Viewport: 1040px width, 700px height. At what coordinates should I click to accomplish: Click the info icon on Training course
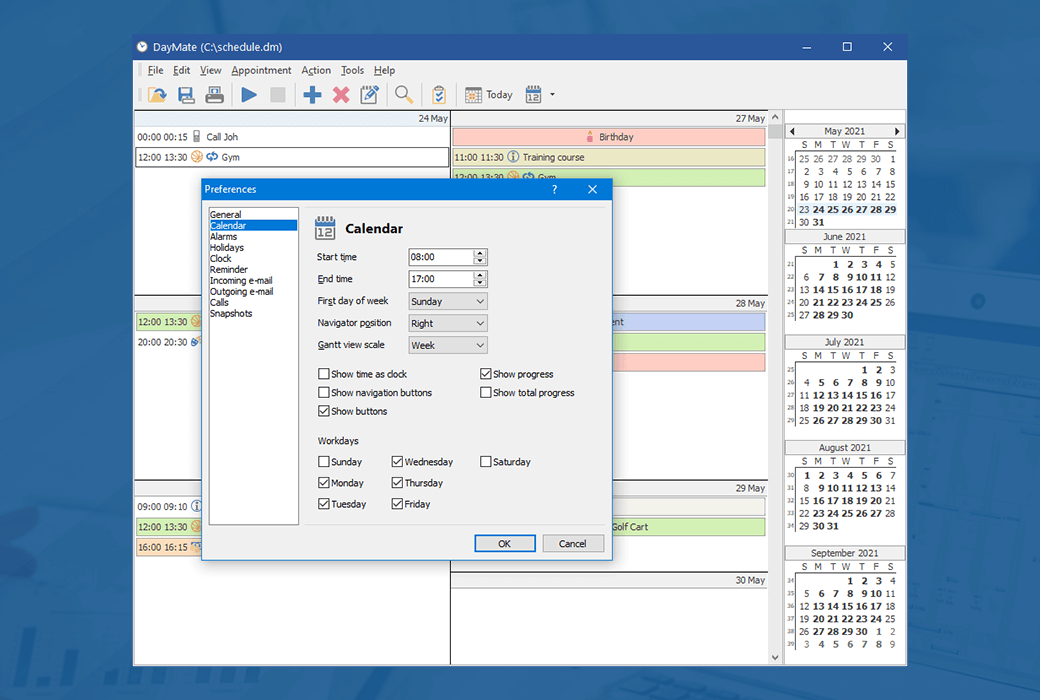coord(513,157)
